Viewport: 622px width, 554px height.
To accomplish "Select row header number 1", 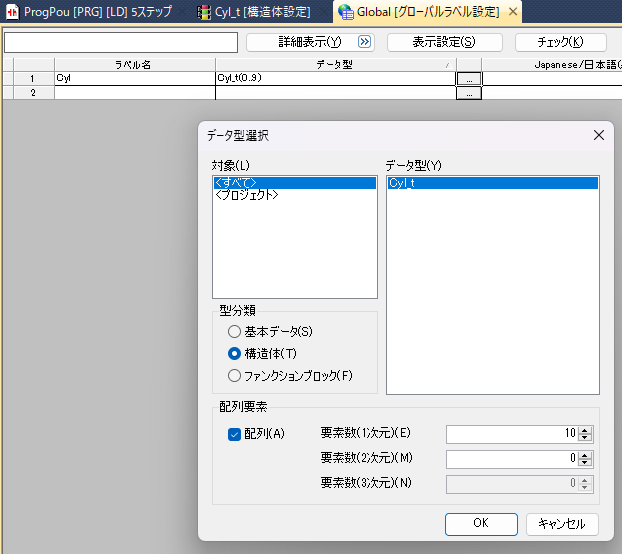I will (33, 79).
